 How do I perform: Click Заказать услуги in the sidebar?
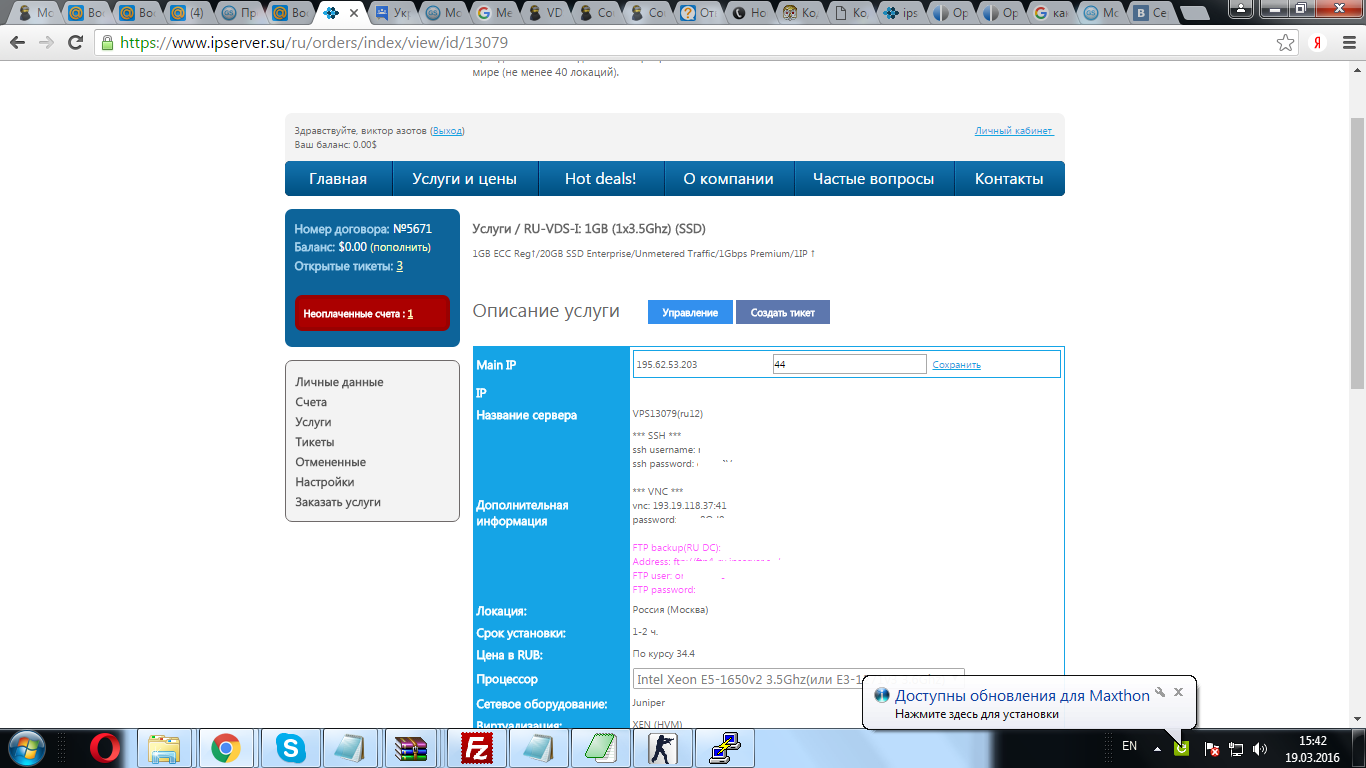coord(338,502)
